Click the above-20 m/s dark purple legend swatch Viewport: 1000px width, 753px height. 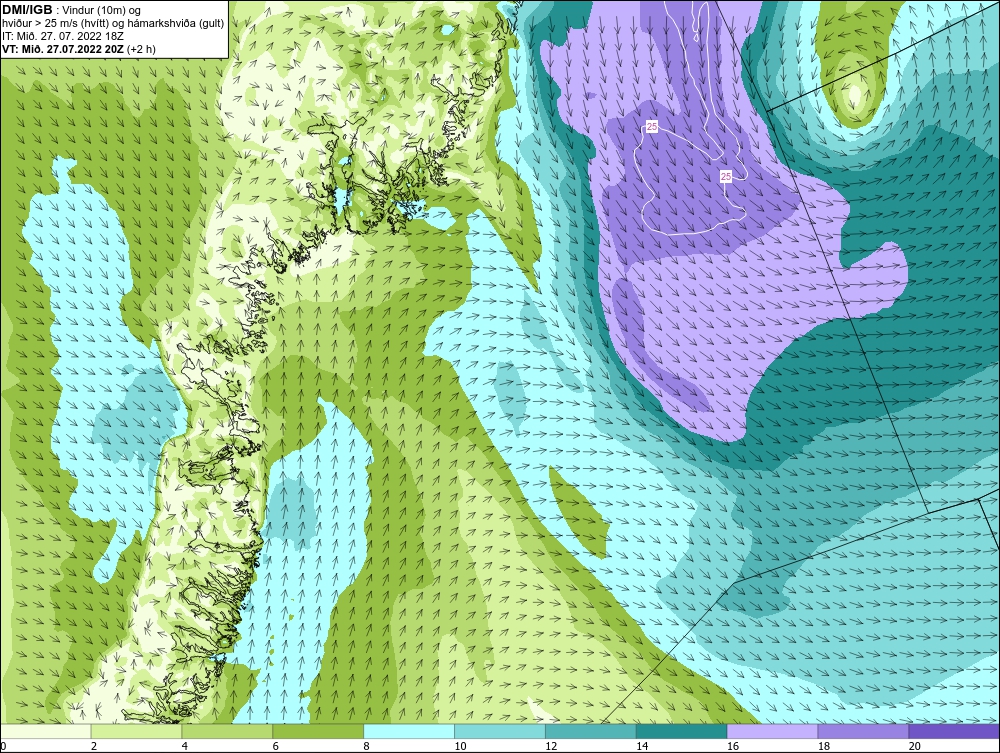954,731
